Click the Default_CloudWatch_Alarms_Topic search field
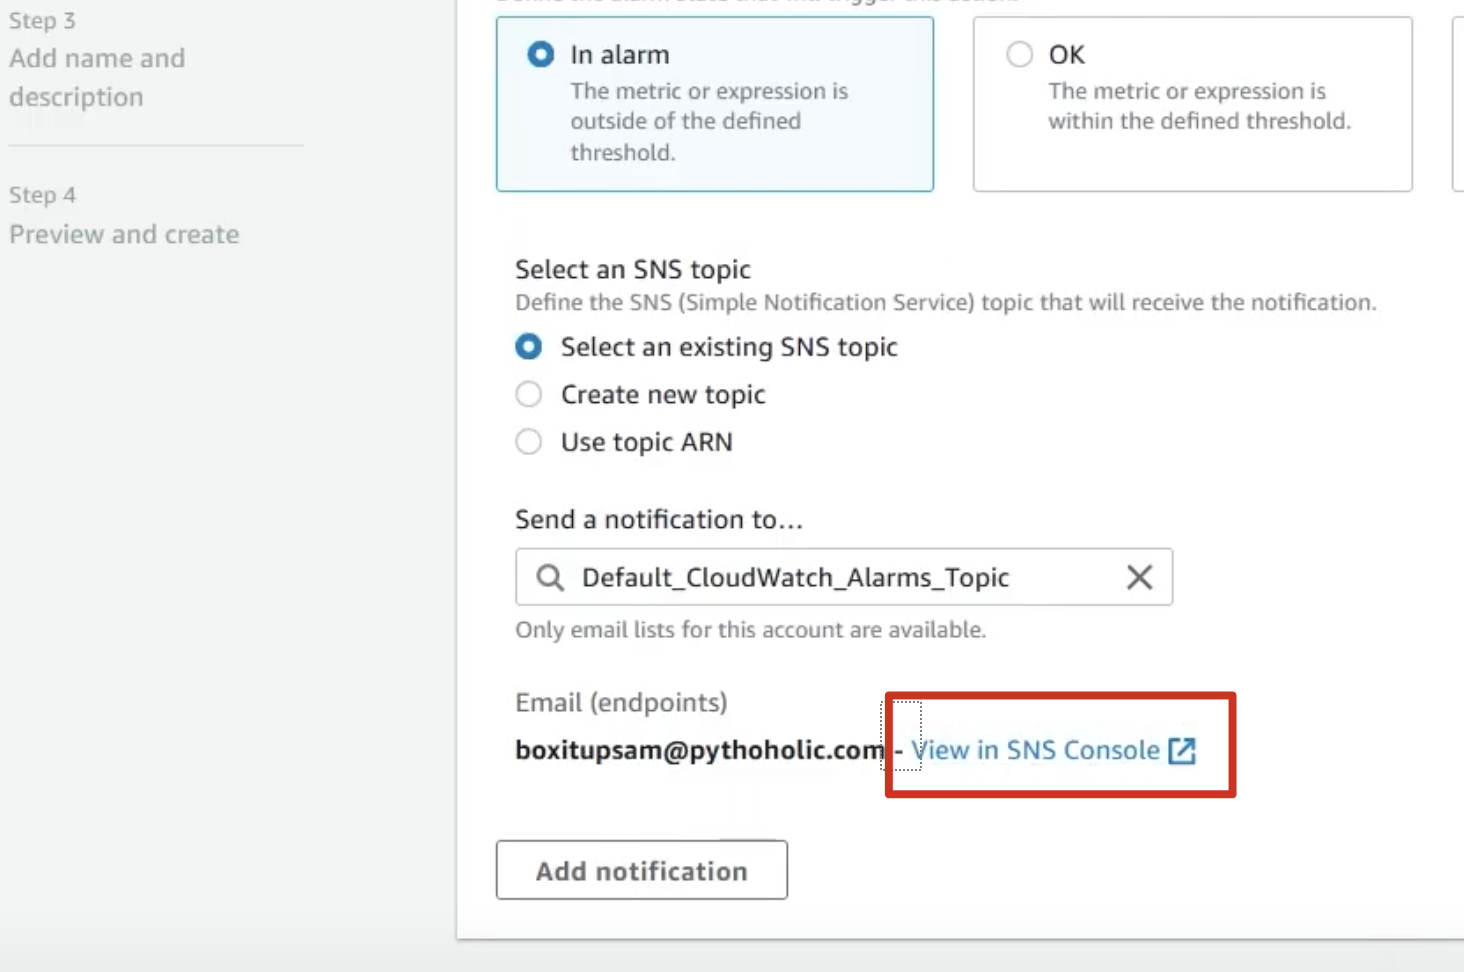This screenshot has height=972, width=1464. click(844, 577)
